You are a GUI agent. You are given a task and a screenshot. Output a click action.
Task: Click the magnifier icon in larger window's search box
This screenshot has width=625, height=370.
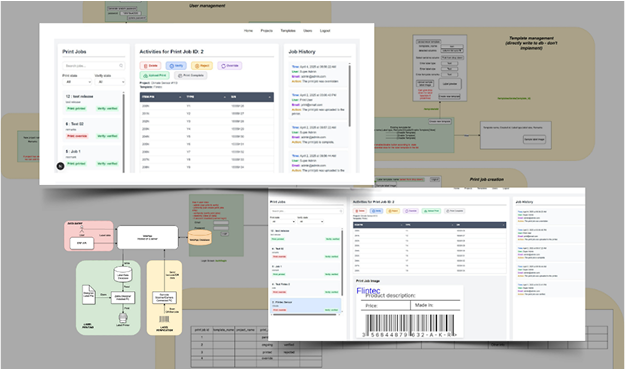[121, 66]
